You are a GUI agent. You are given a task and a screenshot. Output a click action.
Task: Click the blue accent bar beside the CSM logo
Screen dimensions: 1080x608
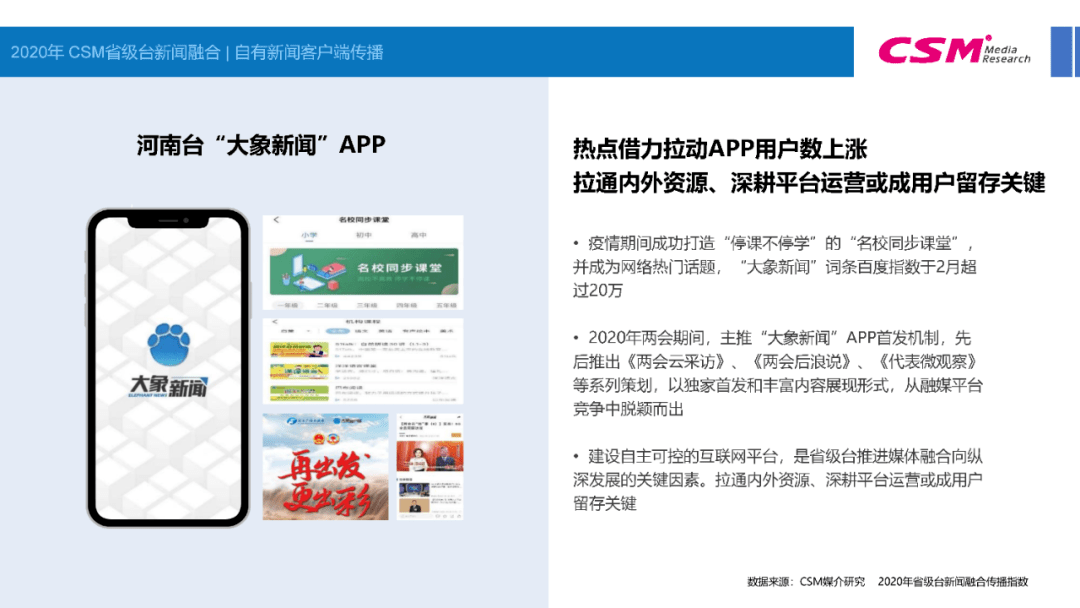pyautogui.click(x=1063, y=52)
